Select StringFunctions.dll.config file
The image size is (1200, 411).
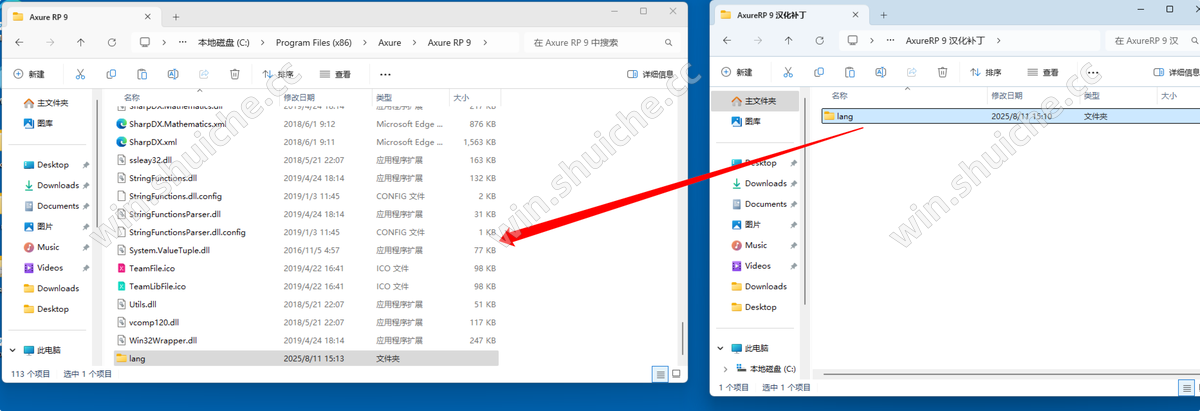(305, 196)
